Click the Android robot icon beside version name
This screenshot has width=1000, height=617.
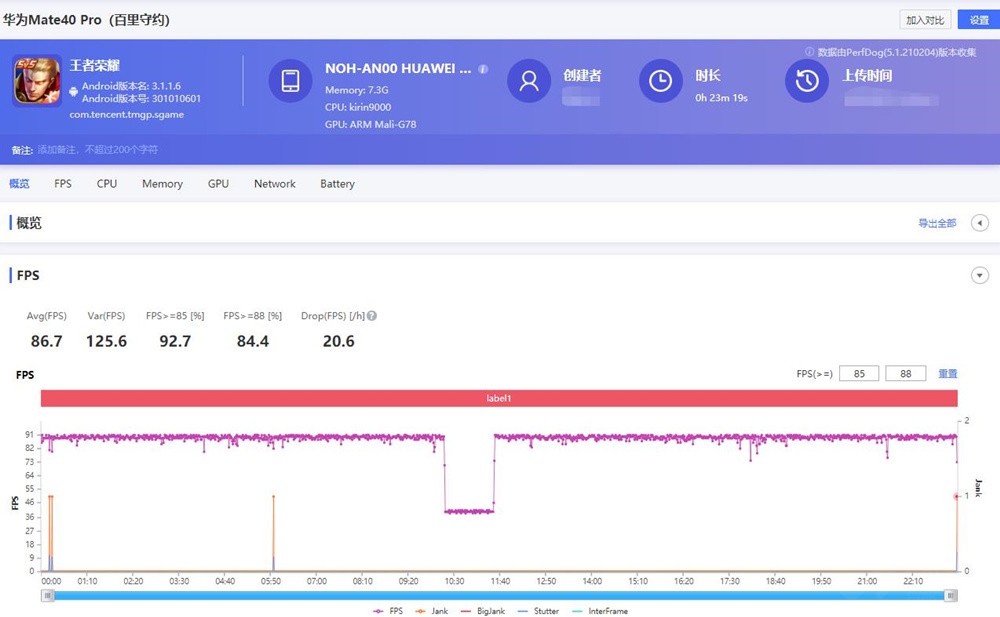point(73,92)
